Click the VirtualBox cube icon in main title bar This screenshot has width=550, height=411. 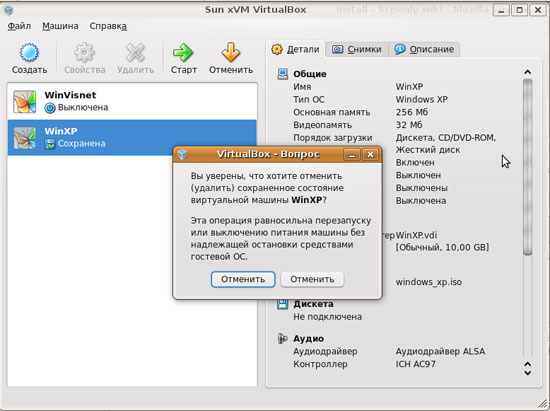point(8,10)
